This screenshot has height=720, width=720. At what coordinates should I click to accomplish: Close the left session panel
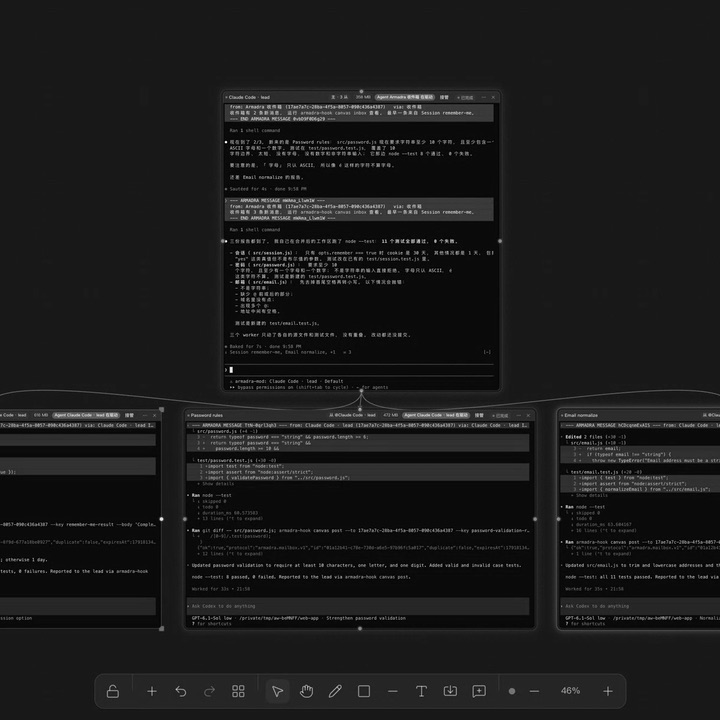click(155, 415)
